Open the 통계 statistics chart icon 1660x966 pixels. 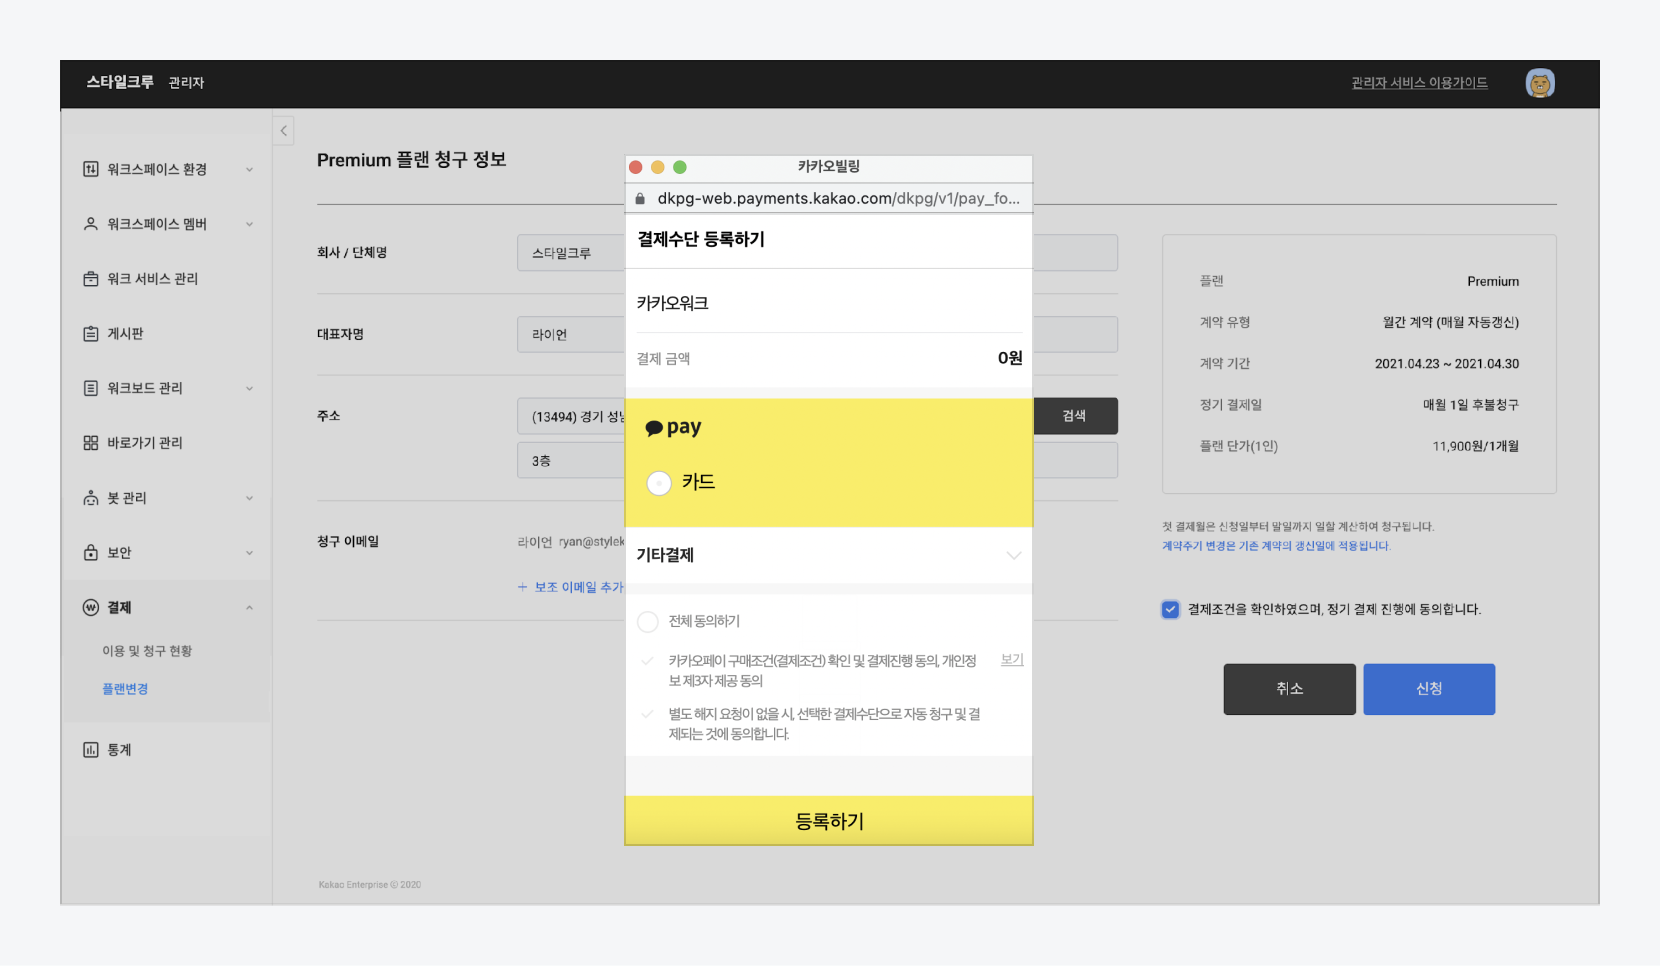pos(91,750)
